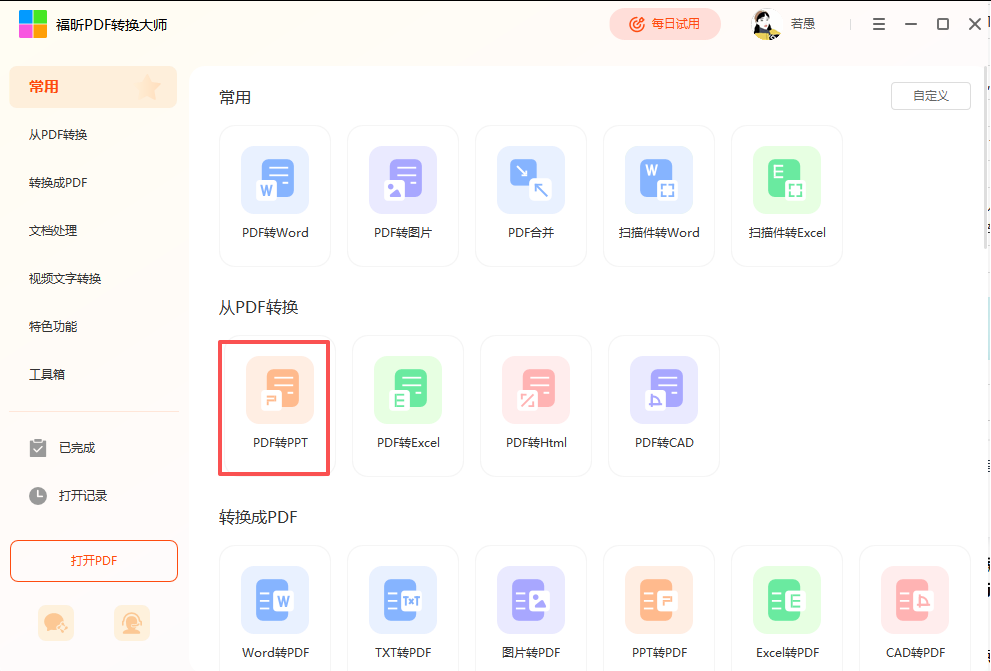Choose the 扫描件转Excel tool

(x=787, y=195)
